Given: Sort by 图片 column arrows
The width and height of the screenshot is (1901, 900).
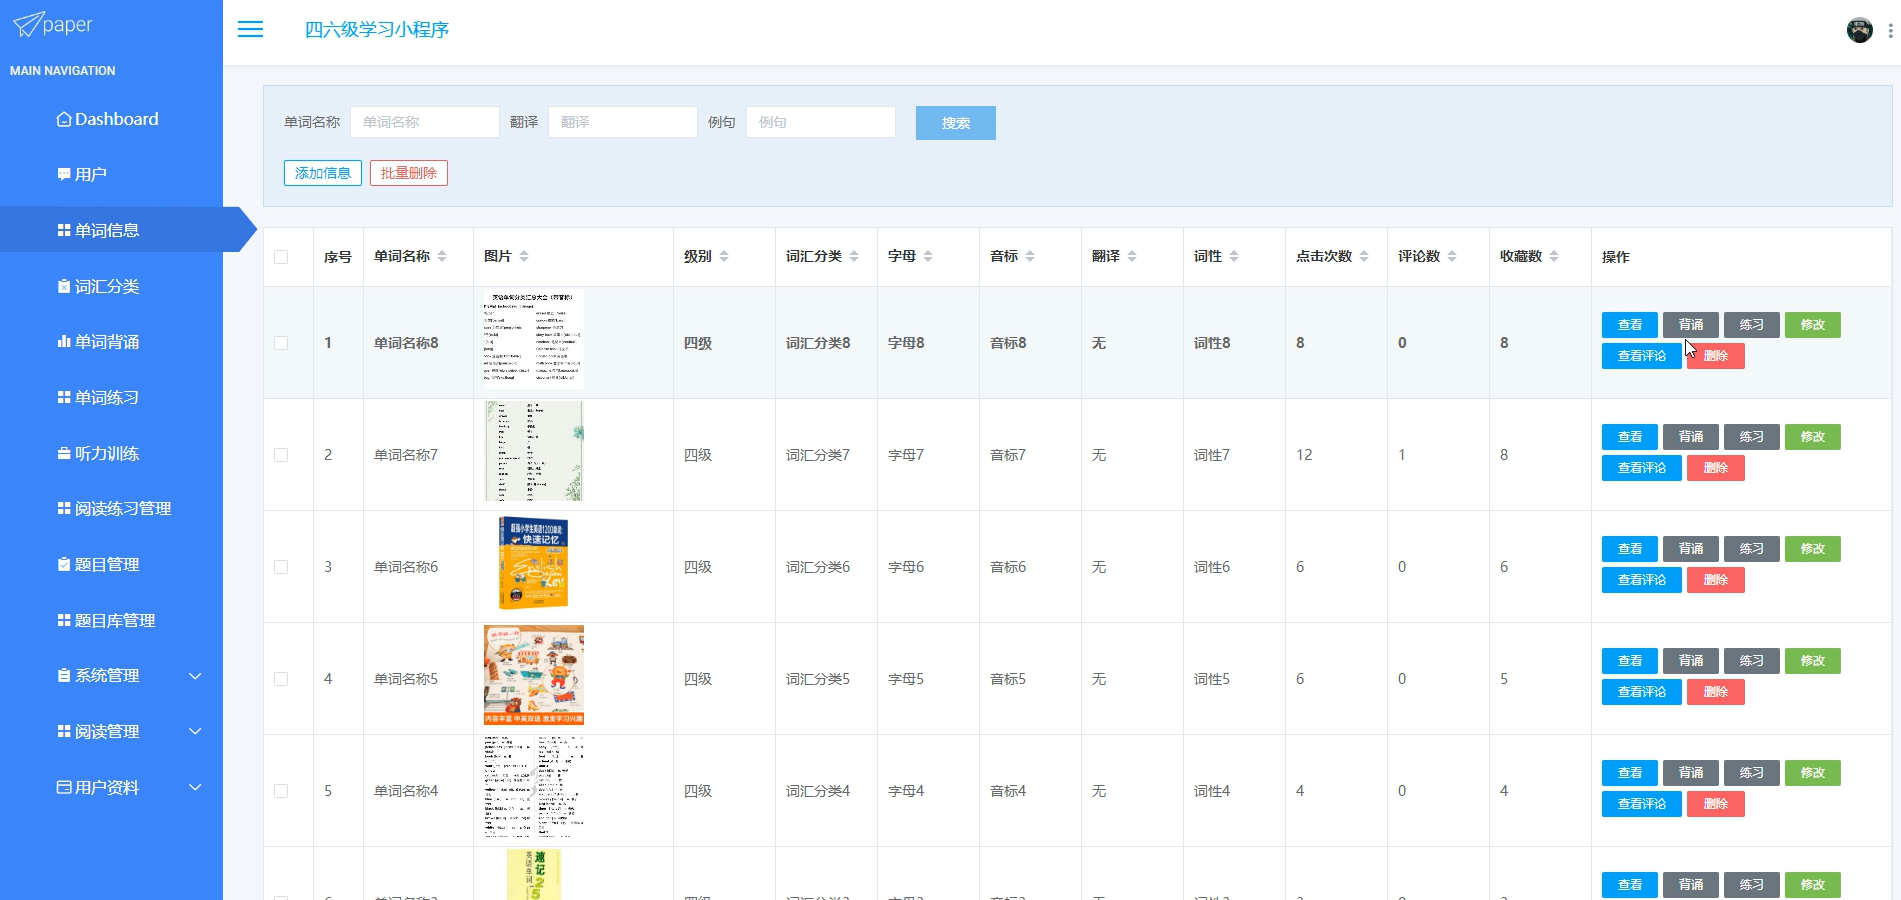Looking at the screenshot, I should pos(524,257).
